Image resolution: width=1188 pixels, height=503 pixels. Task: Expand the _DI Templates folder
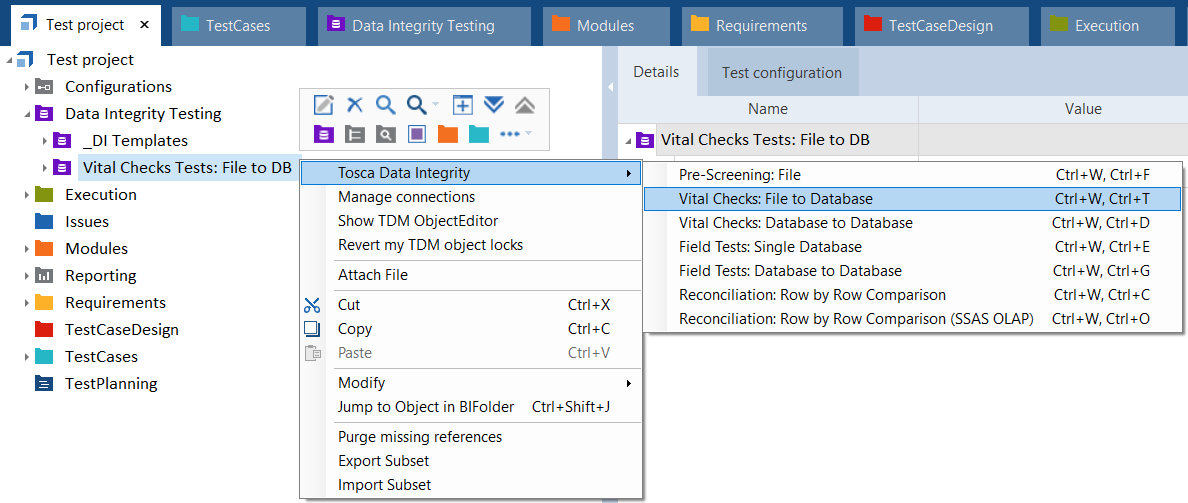(x=46, y=141)
